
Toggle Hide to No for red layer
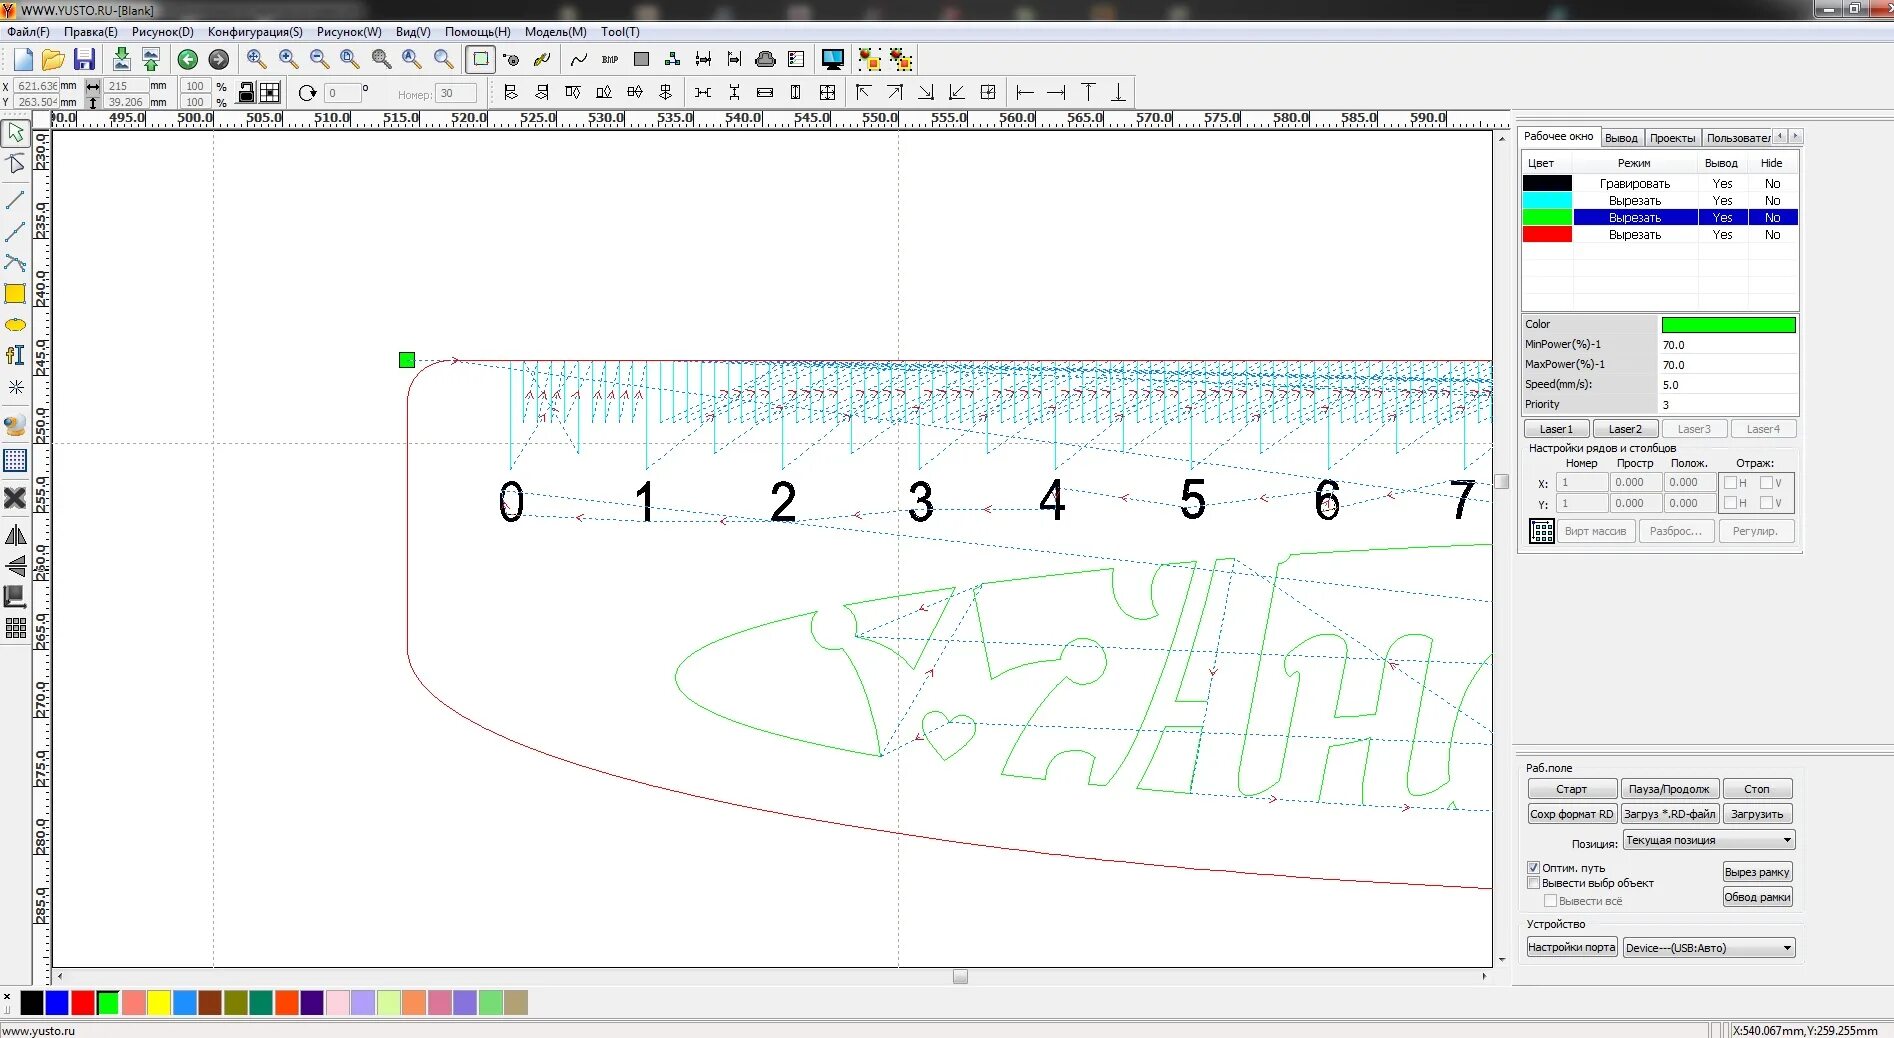pyautogui.click(x=1772, y=234)
